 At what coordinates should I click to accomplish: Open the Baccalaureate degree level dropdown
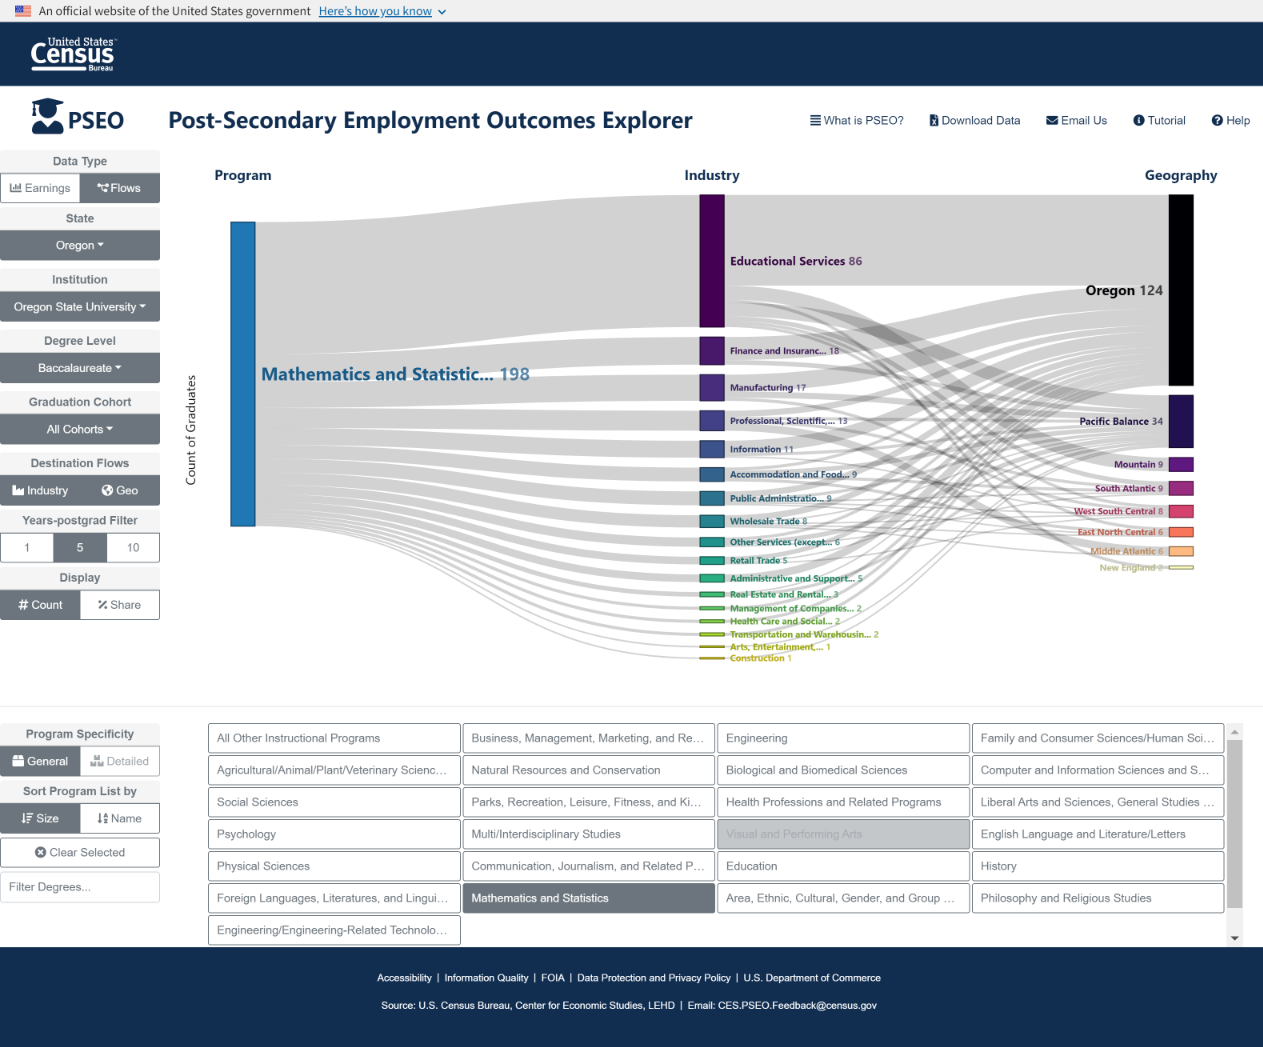click(80, 368)
